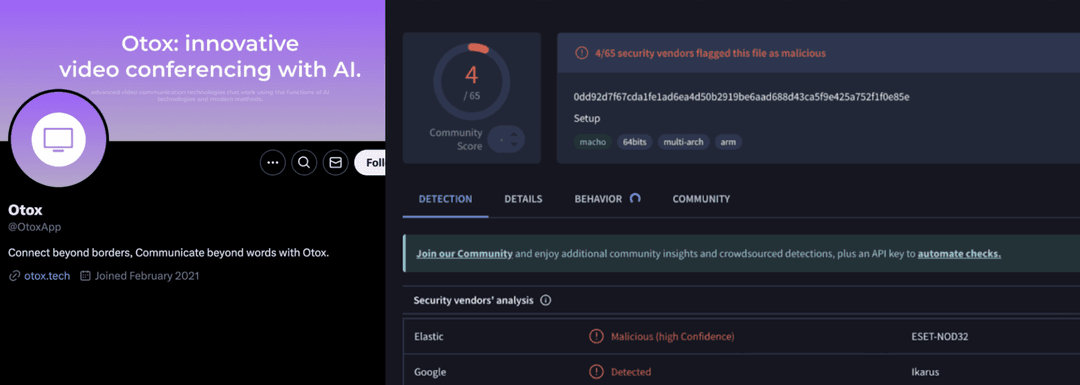Click the warning icon next to Elastic result

pyautogui.click(x=596, y=337)
